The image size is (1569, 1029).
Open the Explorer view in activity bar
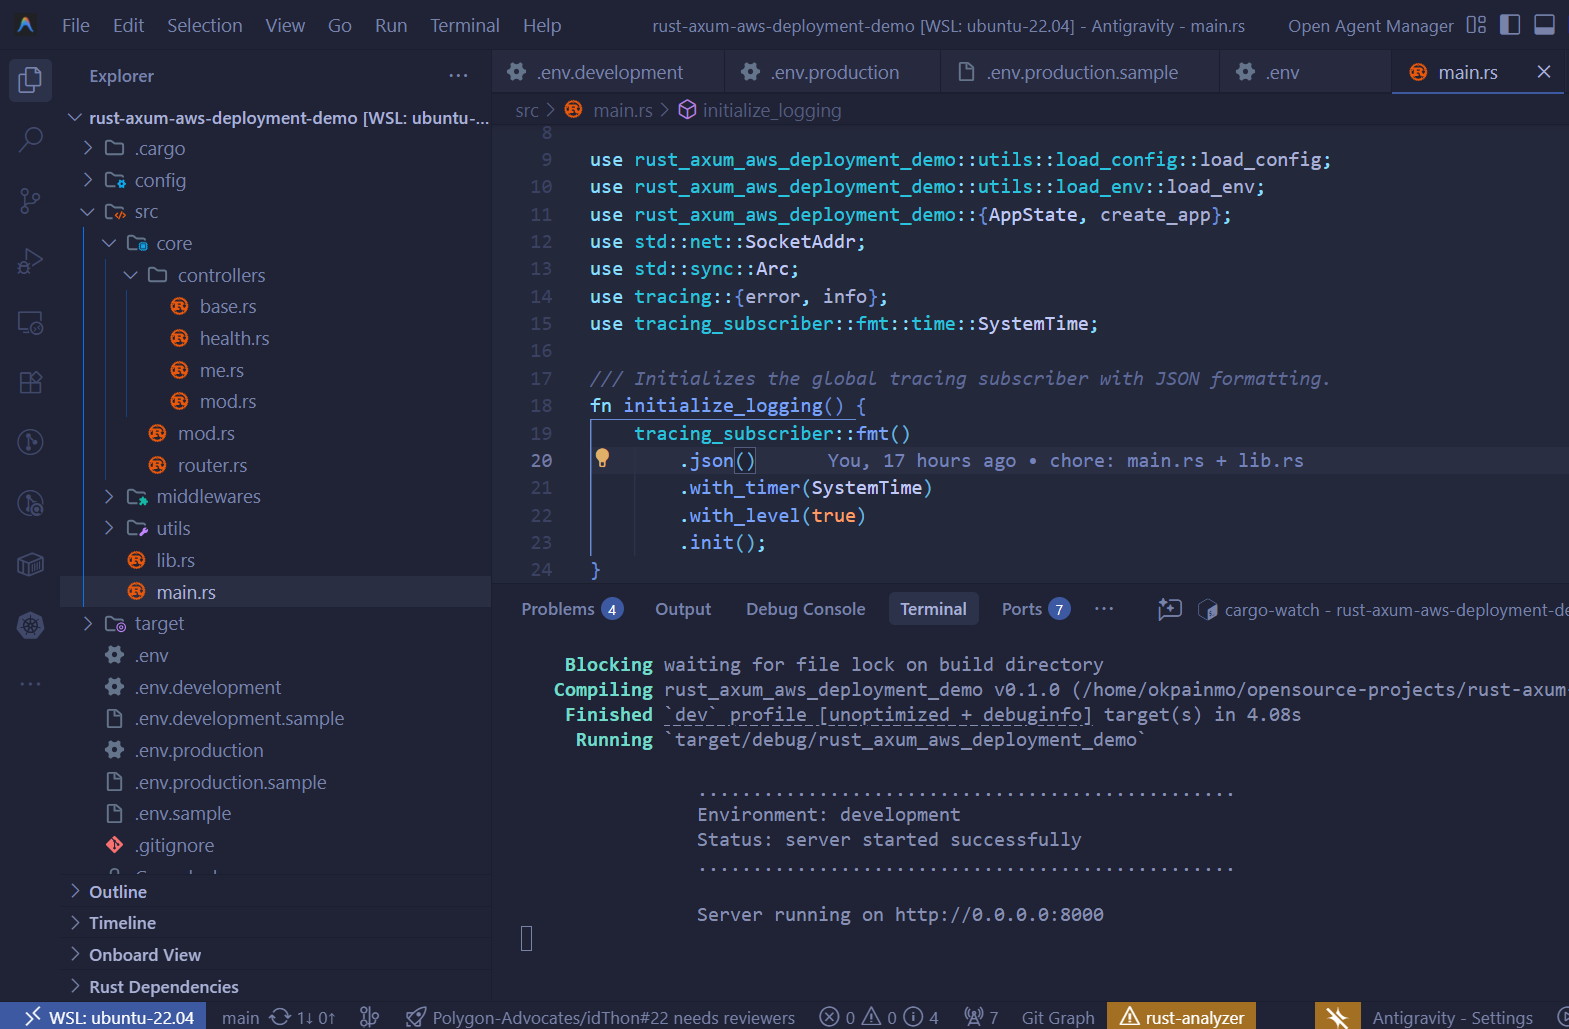tap(30, 79)
